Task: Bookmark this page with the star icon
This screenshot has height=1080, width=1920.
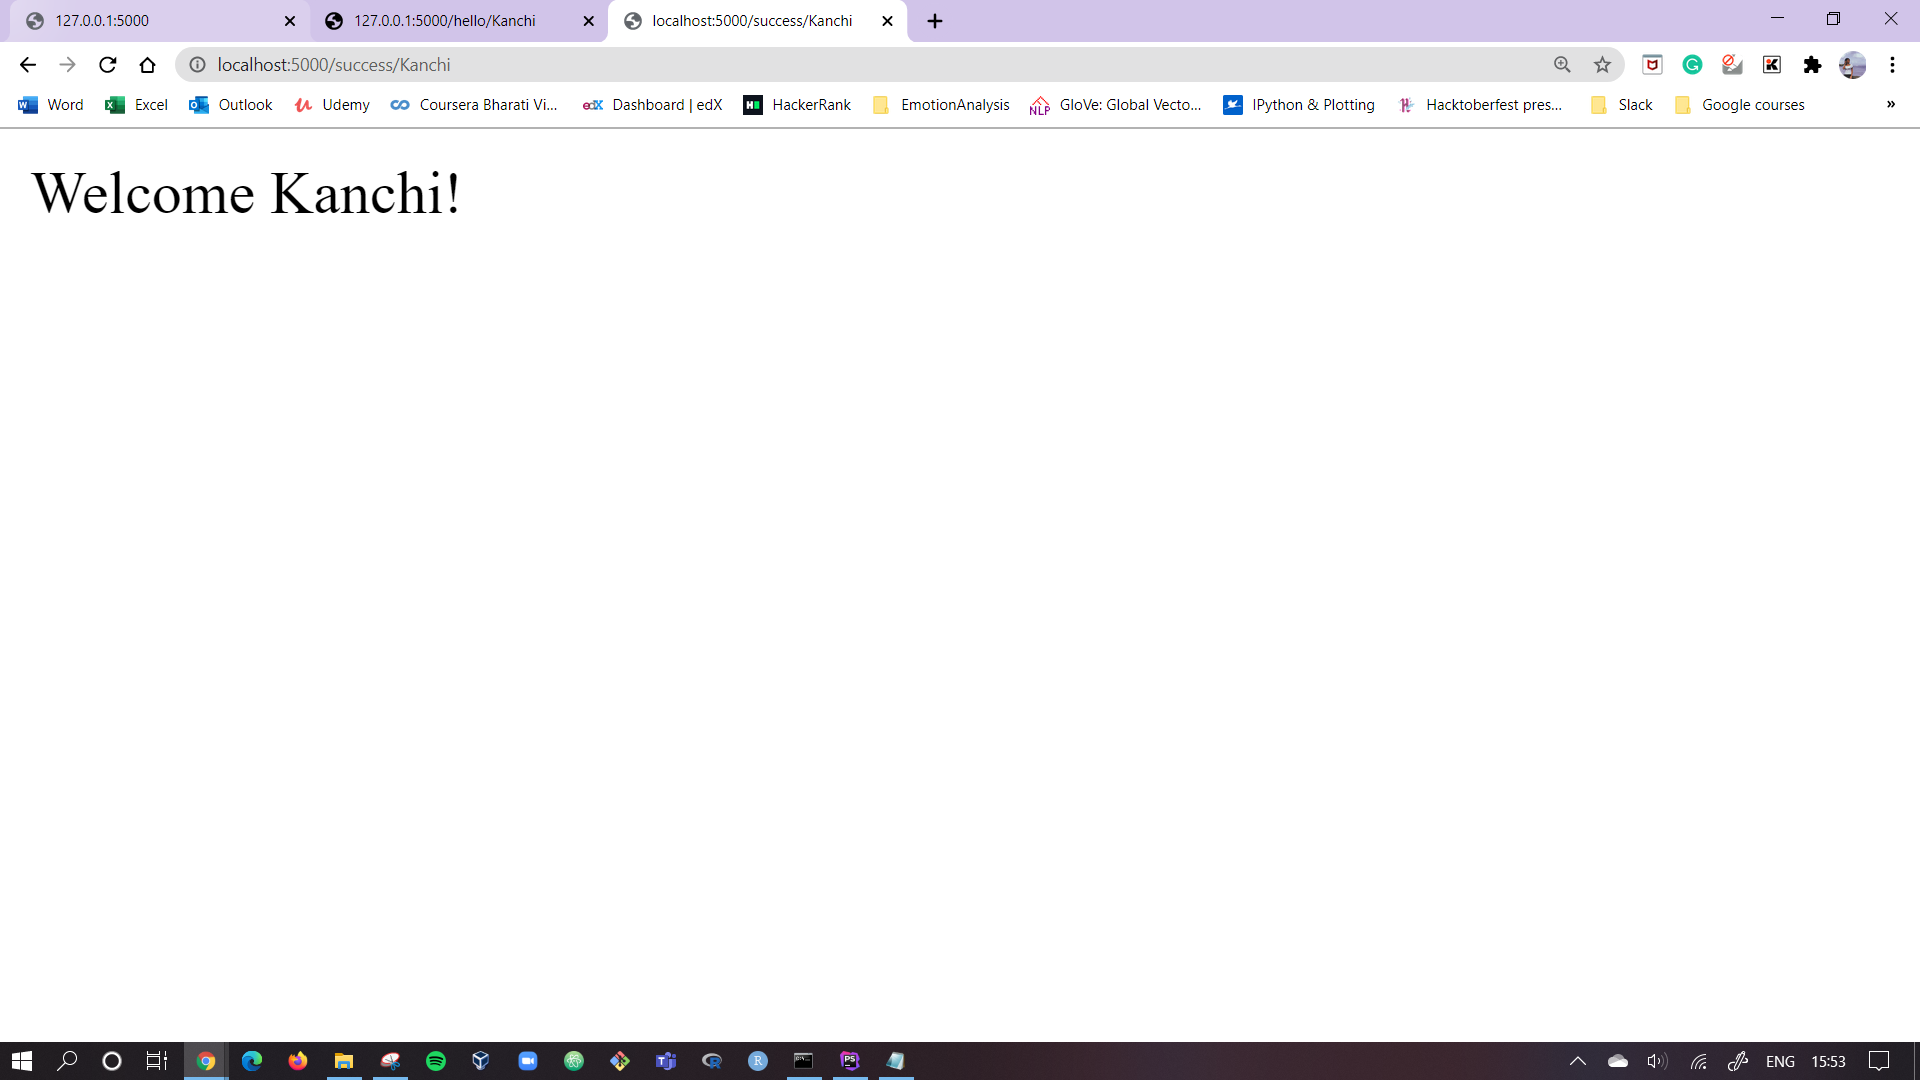Action: coord(1602,65)
